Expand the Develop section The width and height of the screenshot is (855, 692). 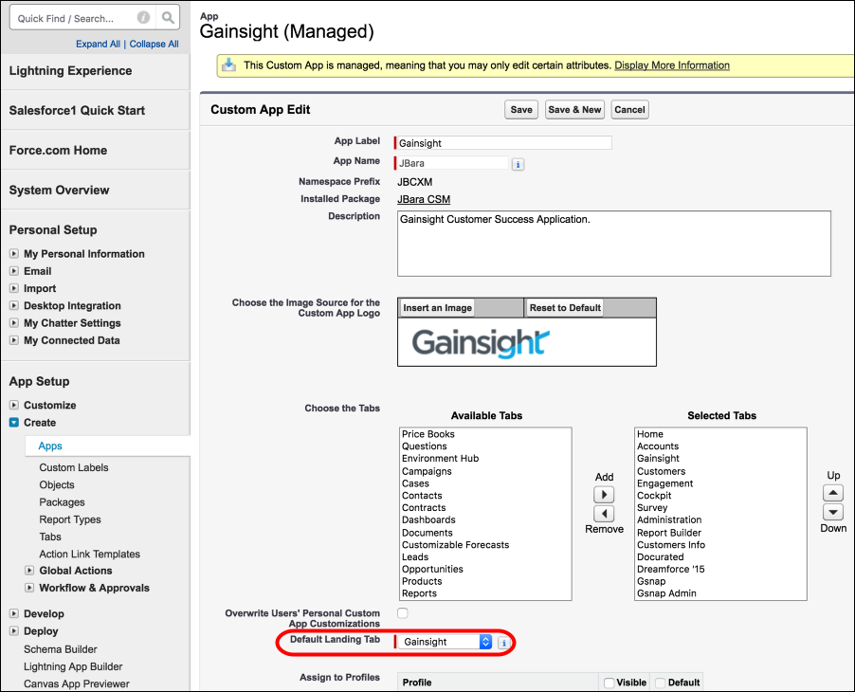[14, 613]
